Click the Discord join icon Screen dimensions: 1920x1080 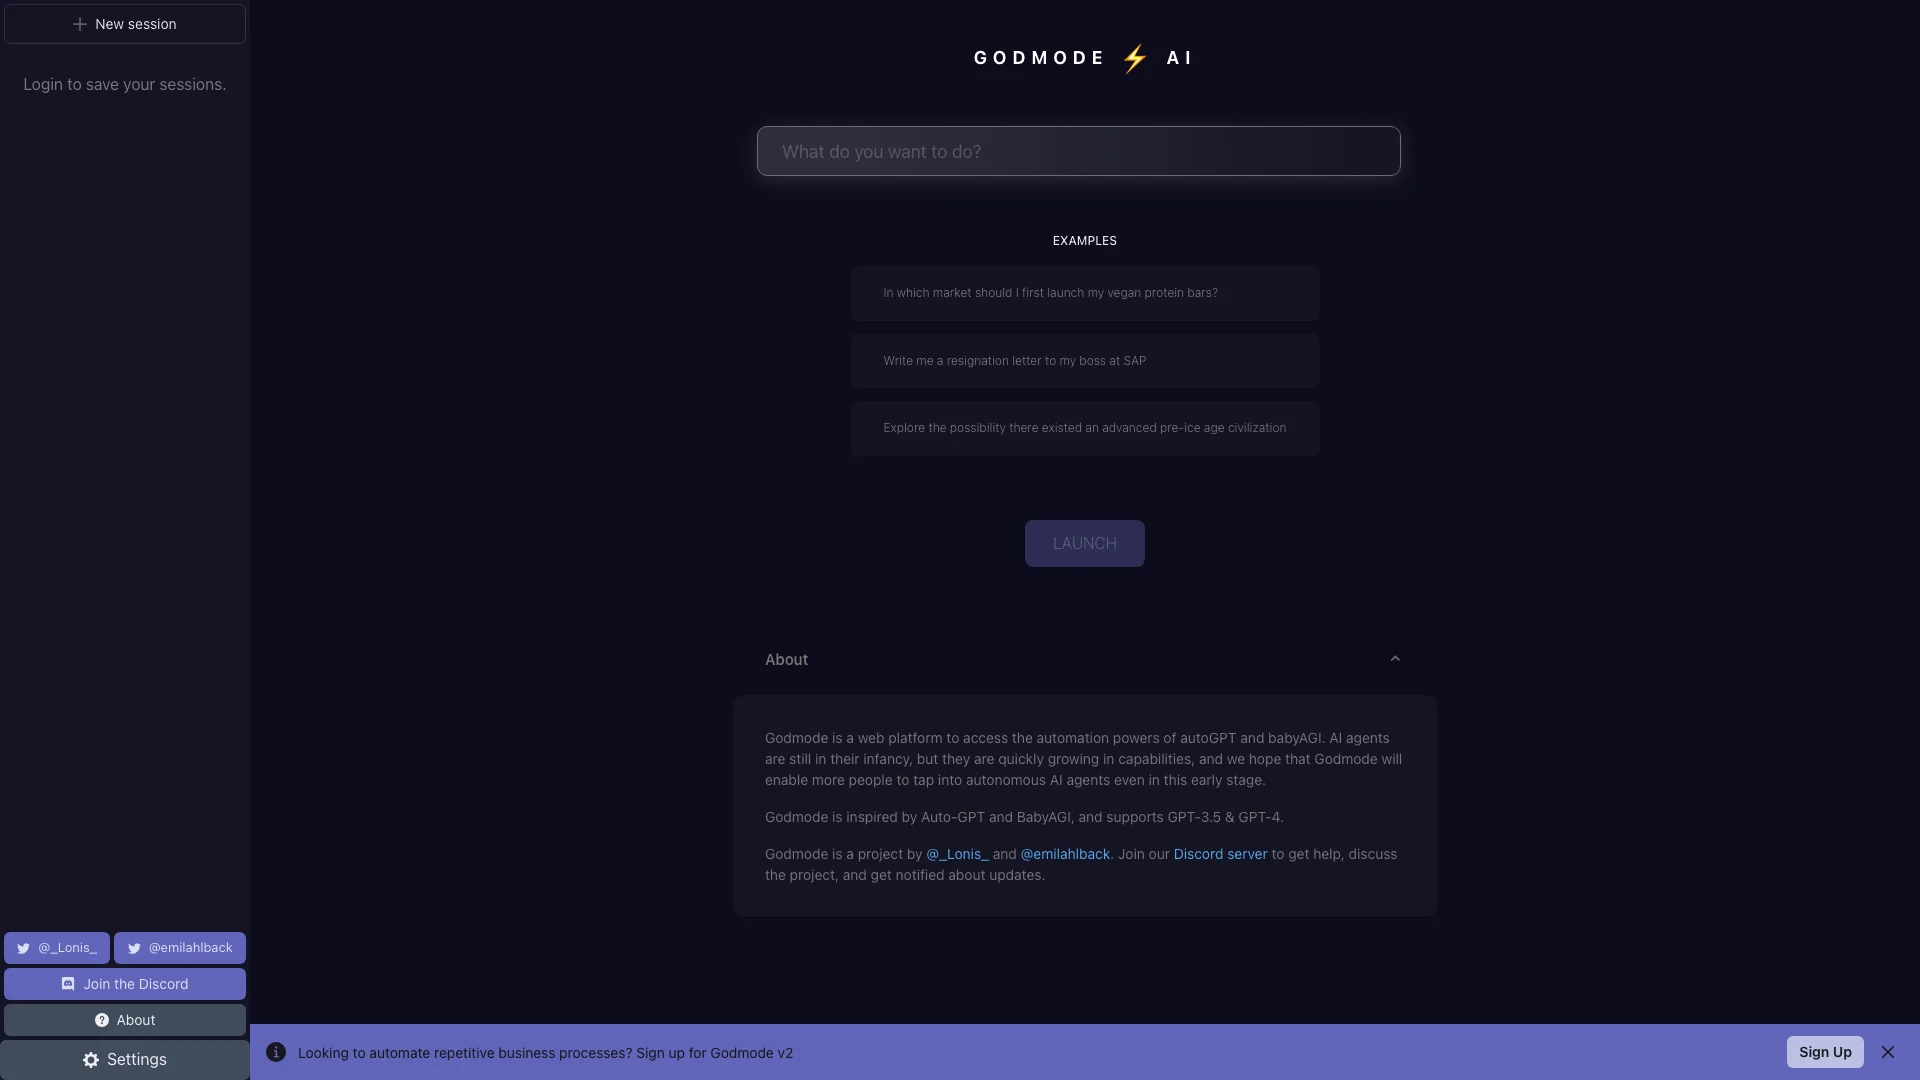pyautogui.click(x=67, y=984)
